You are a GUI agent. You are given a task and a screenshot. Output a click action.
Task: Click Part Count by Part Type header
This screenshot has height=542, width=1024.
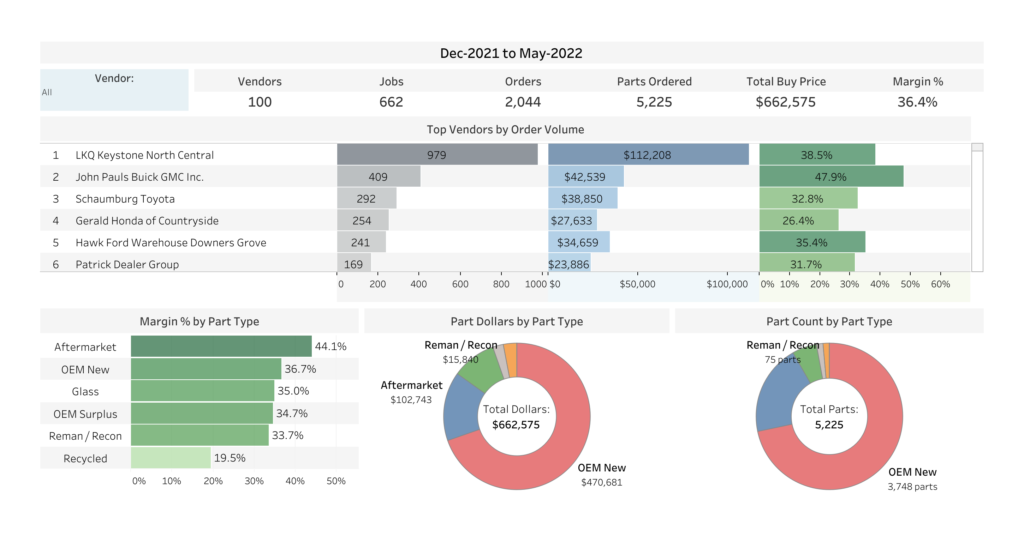tap(829, 321)
